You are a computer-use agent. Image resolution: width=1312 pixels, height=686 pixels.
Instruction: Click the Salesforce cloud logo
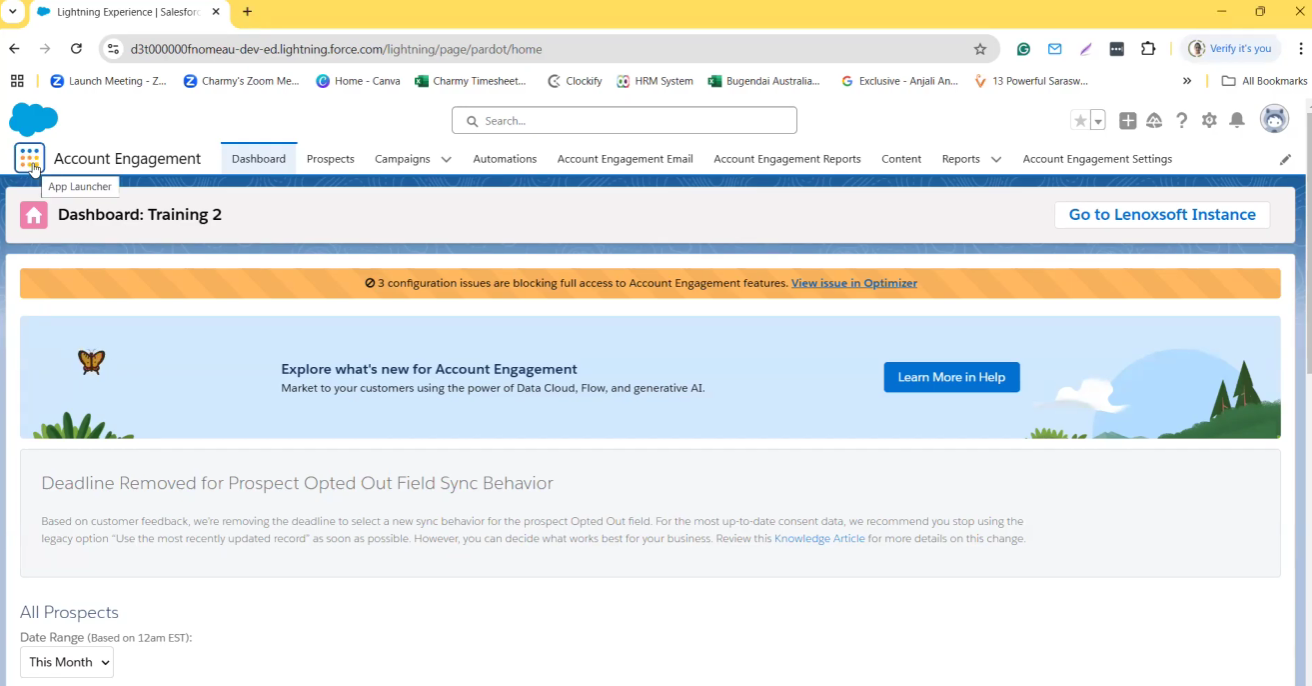[x=33, y=119]
